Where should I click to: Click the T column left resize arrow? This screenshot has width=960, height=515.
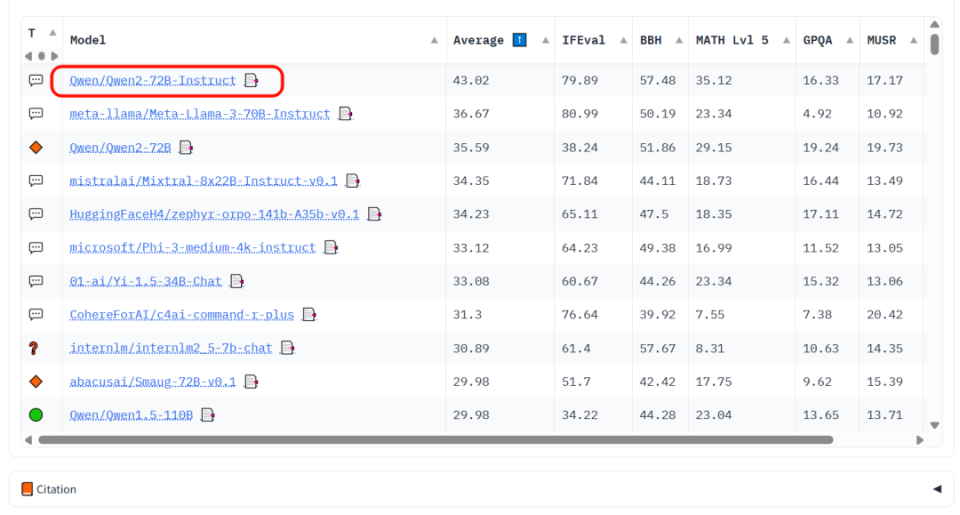pos(28,56)
